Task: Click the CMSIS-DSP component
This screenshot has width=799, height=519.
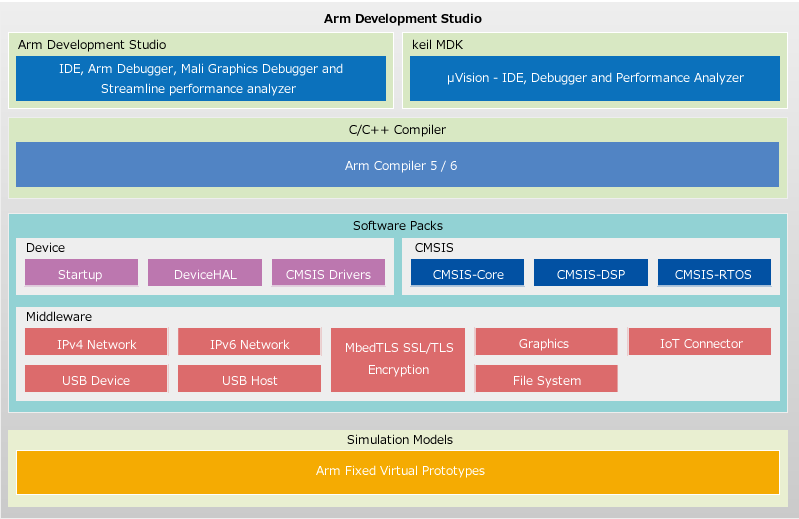Action: (591, 274)
